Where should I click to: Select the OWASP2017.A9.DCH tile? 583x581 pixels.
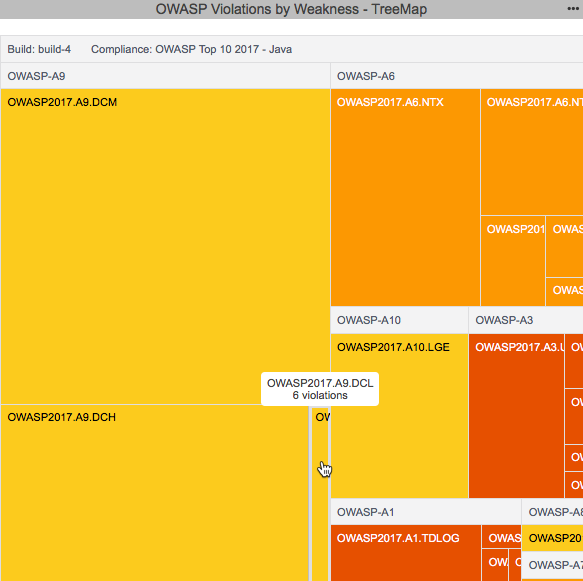coord(155,493)
